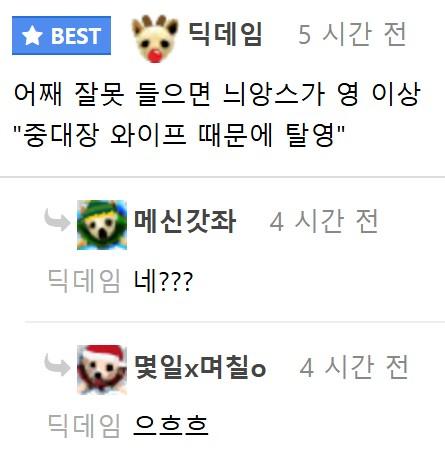Click the reindeer avatar of 딕데임
This screenshot has height=466, width=445.
tap(155, 39)
